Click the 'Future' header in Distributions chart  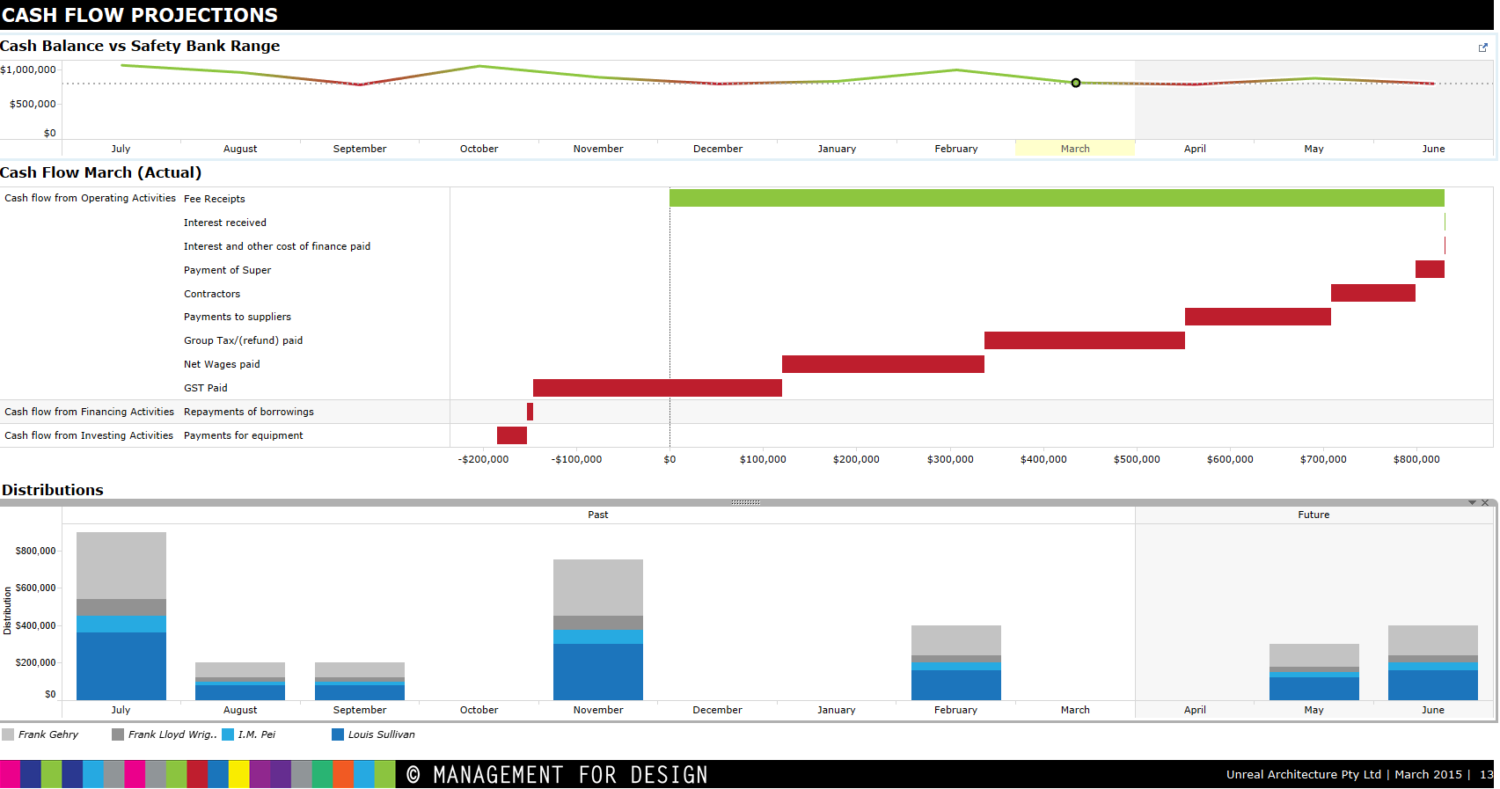(1314, 514)
